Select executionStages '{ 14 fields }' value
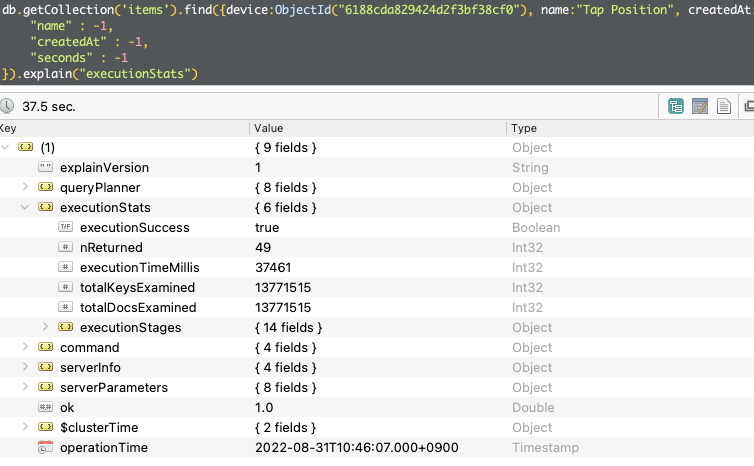This screenshot has width=754, height=466. [289, 327]
